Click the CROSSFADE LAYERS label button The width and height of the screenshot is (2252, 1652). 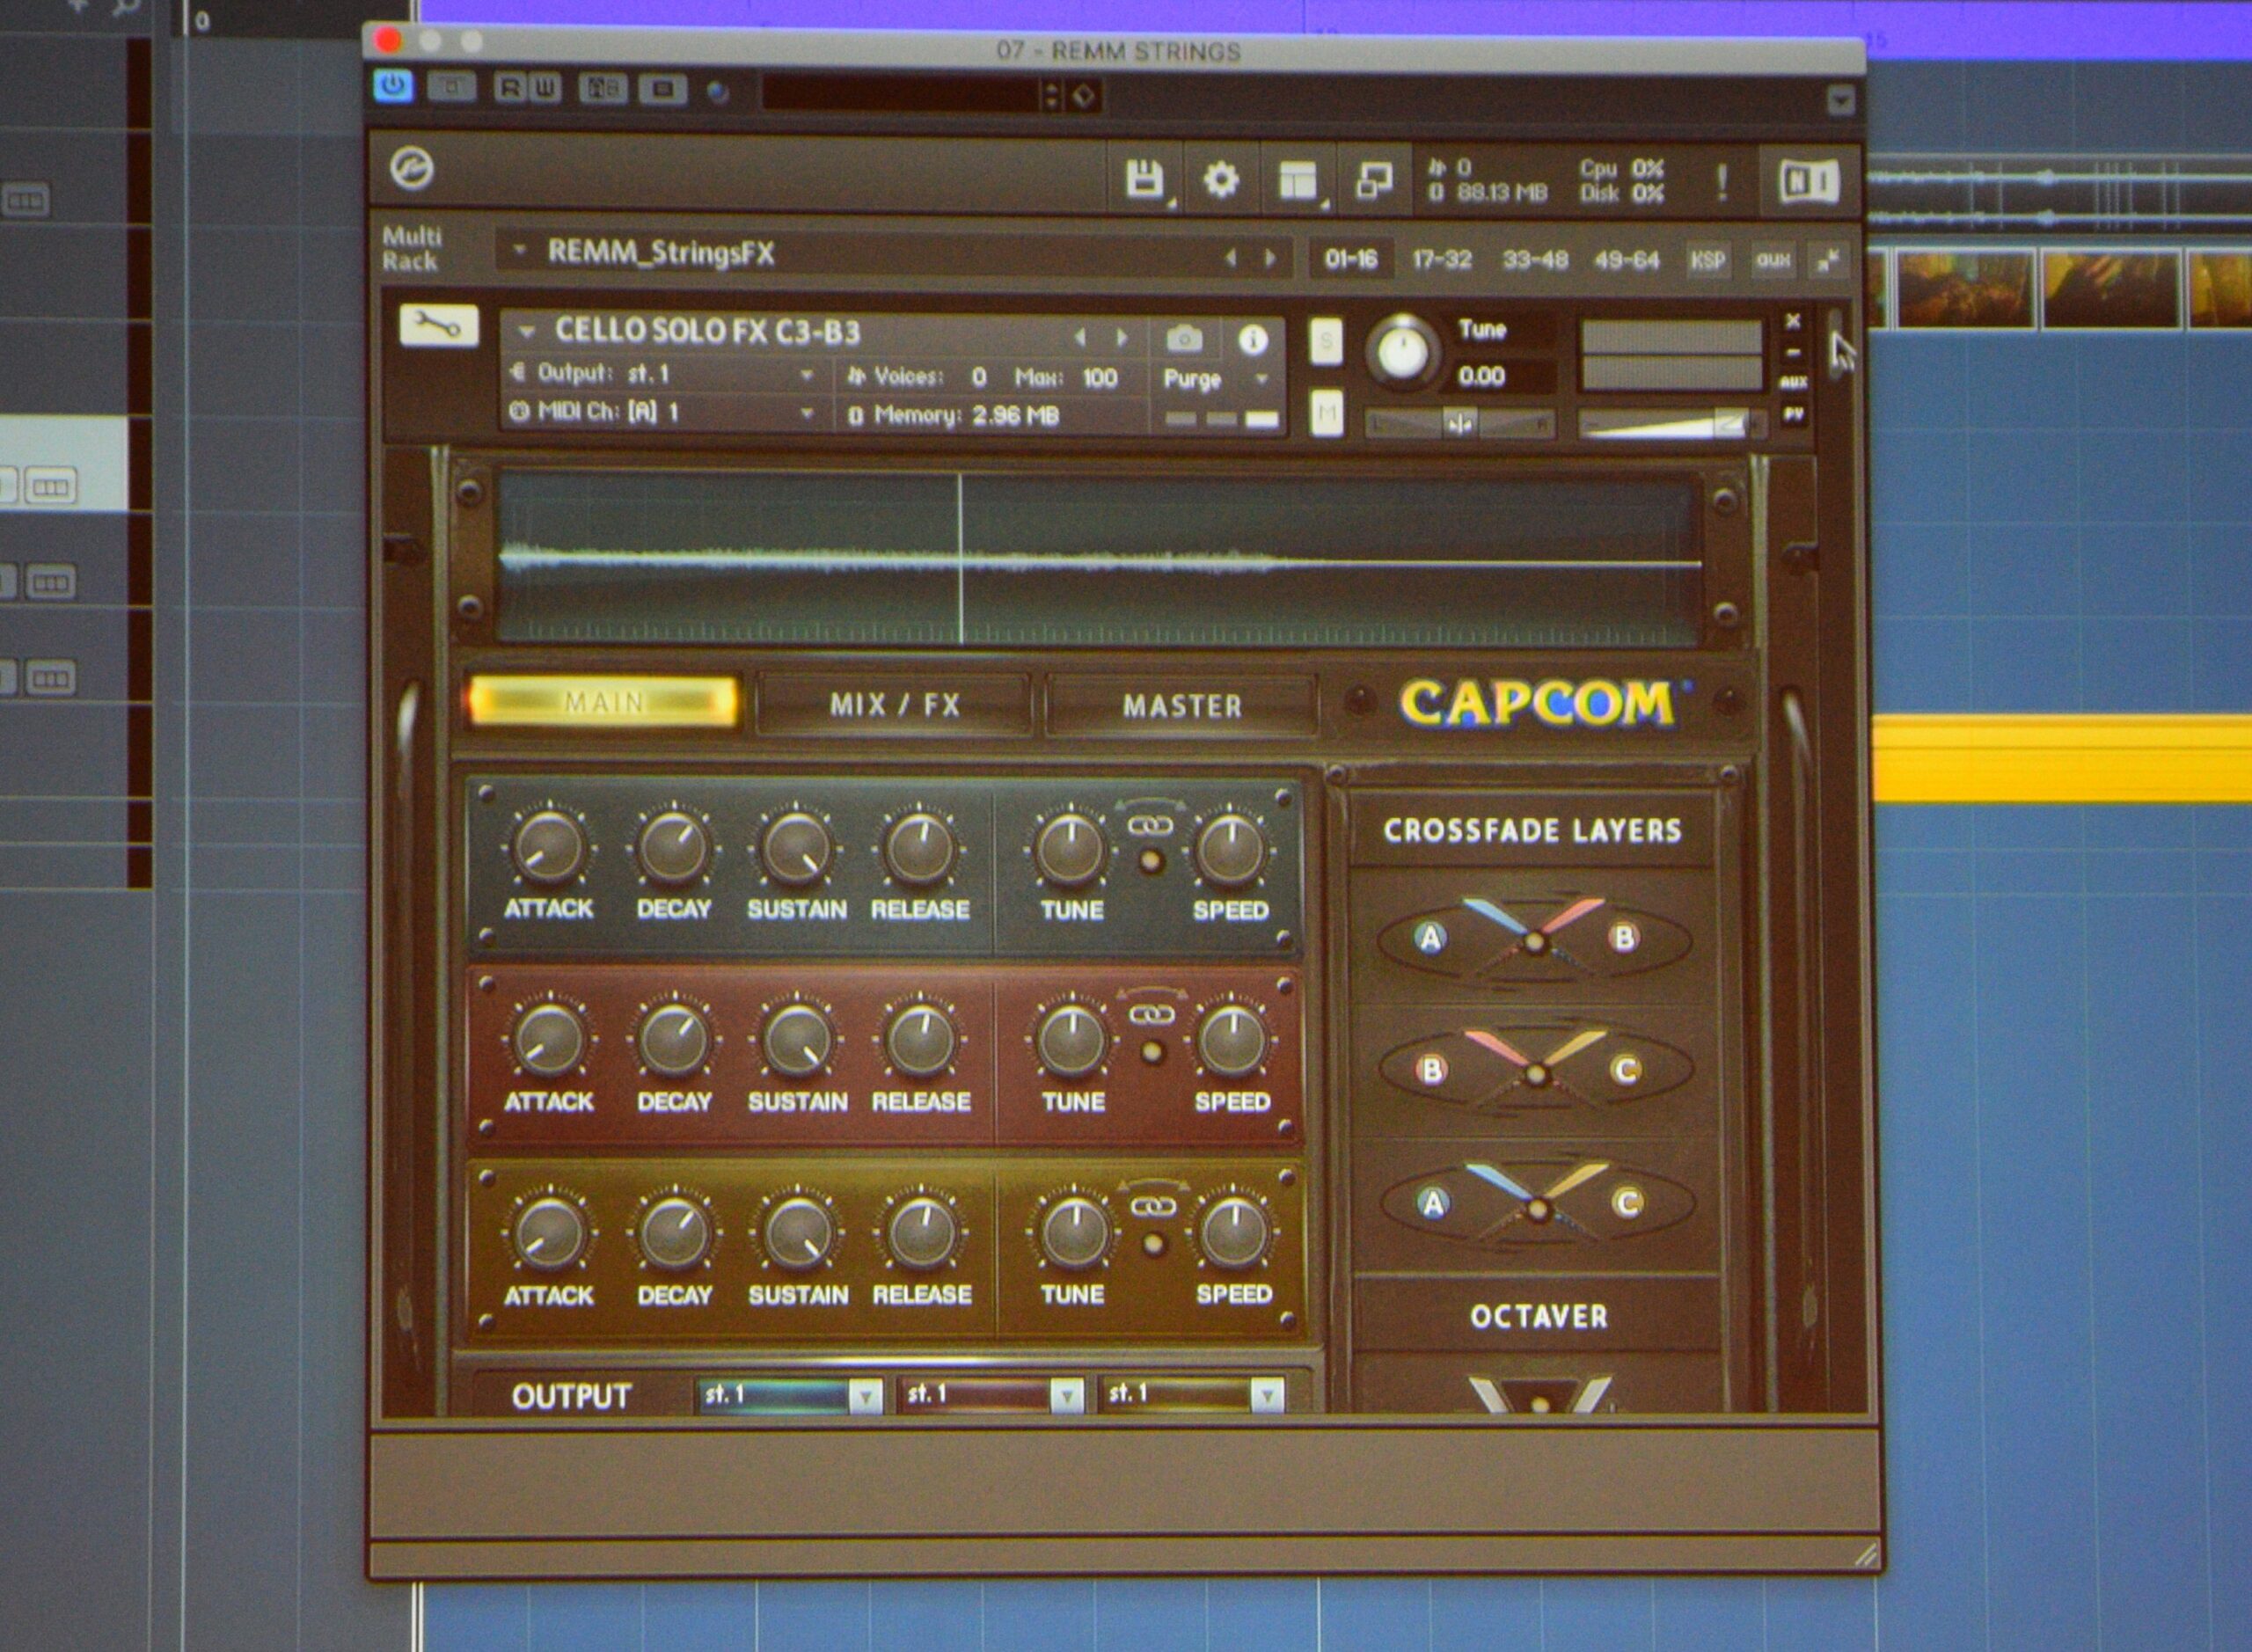[1532, 830]
